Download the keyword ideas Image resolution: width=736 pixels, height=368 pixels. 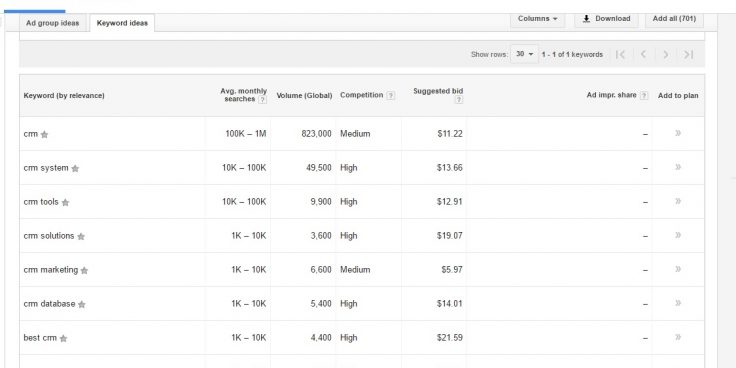click(606, 19)
